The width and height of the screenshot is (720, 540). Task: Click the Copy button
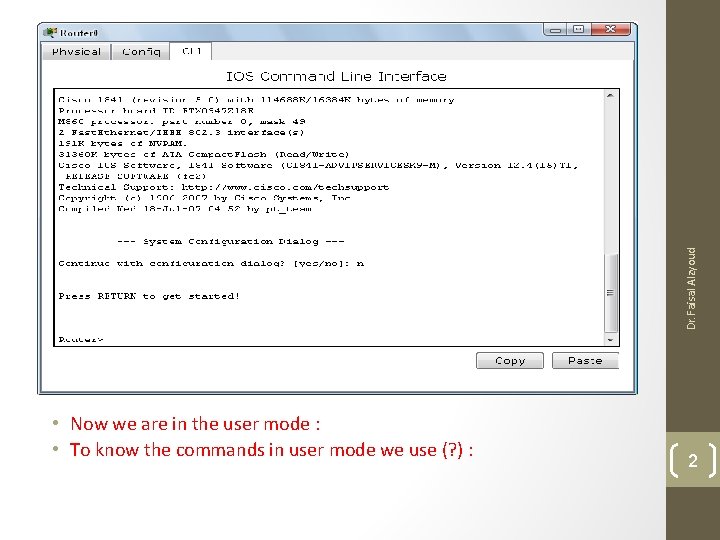click(x=510, y=360)
